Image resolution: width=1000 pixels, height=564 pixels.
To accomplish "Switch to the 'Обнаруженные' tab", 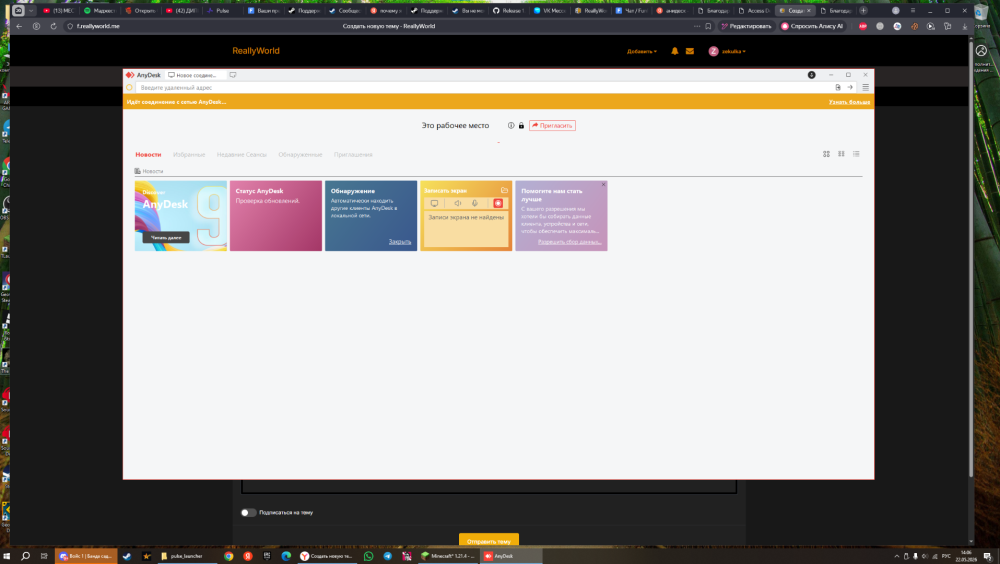I will coord(300,154).
